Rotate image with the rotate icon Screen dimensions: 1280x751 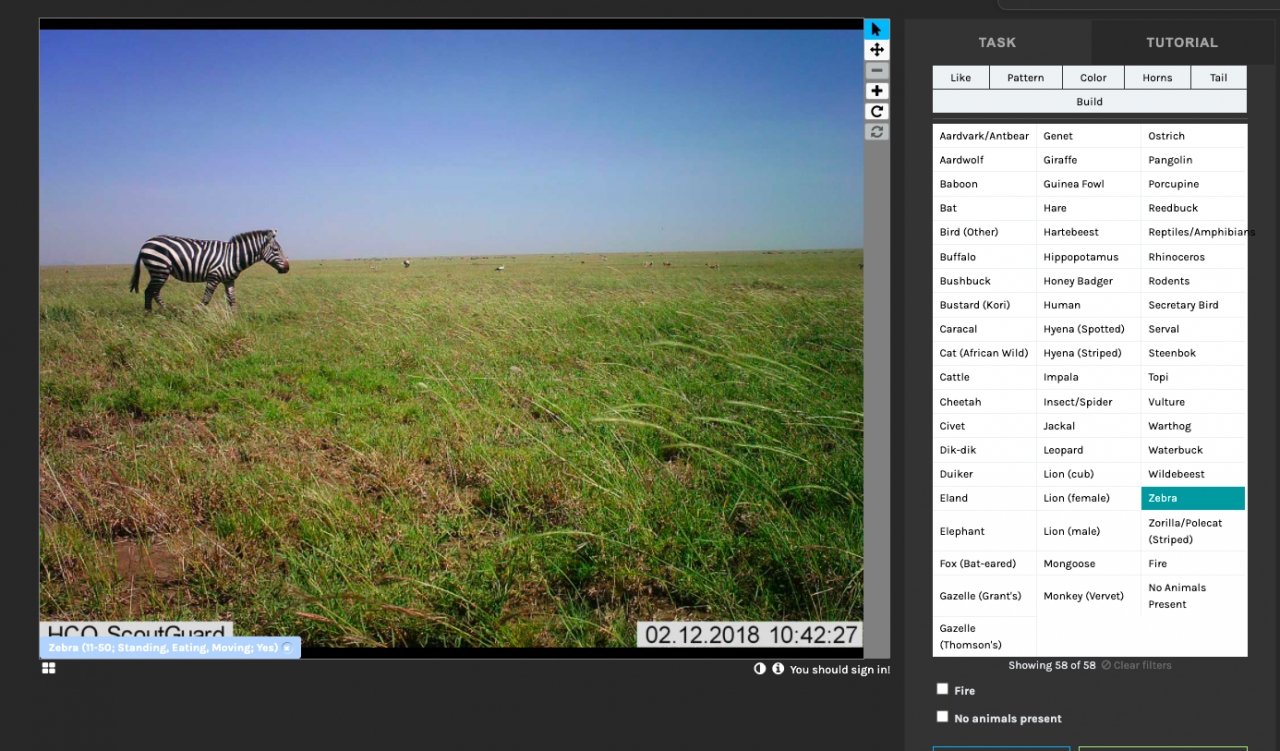[x=877, y=112]
